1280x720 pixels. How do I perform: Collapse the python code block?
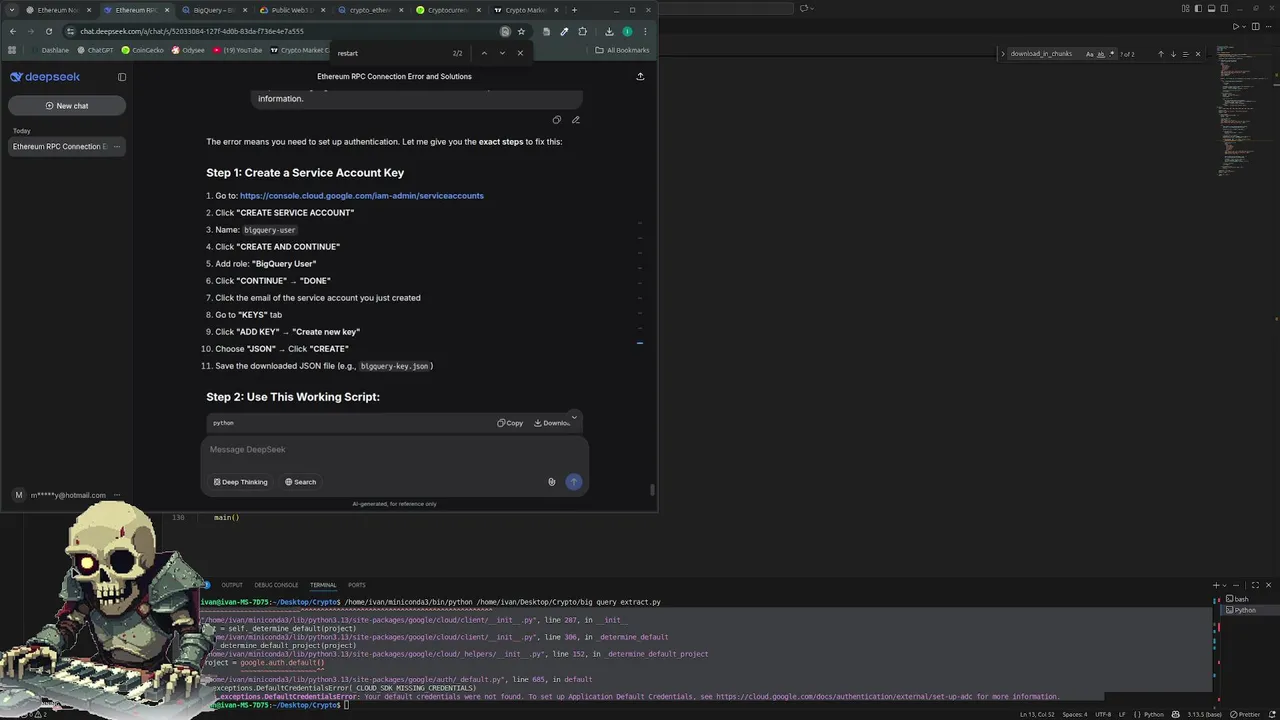(574, 417)
